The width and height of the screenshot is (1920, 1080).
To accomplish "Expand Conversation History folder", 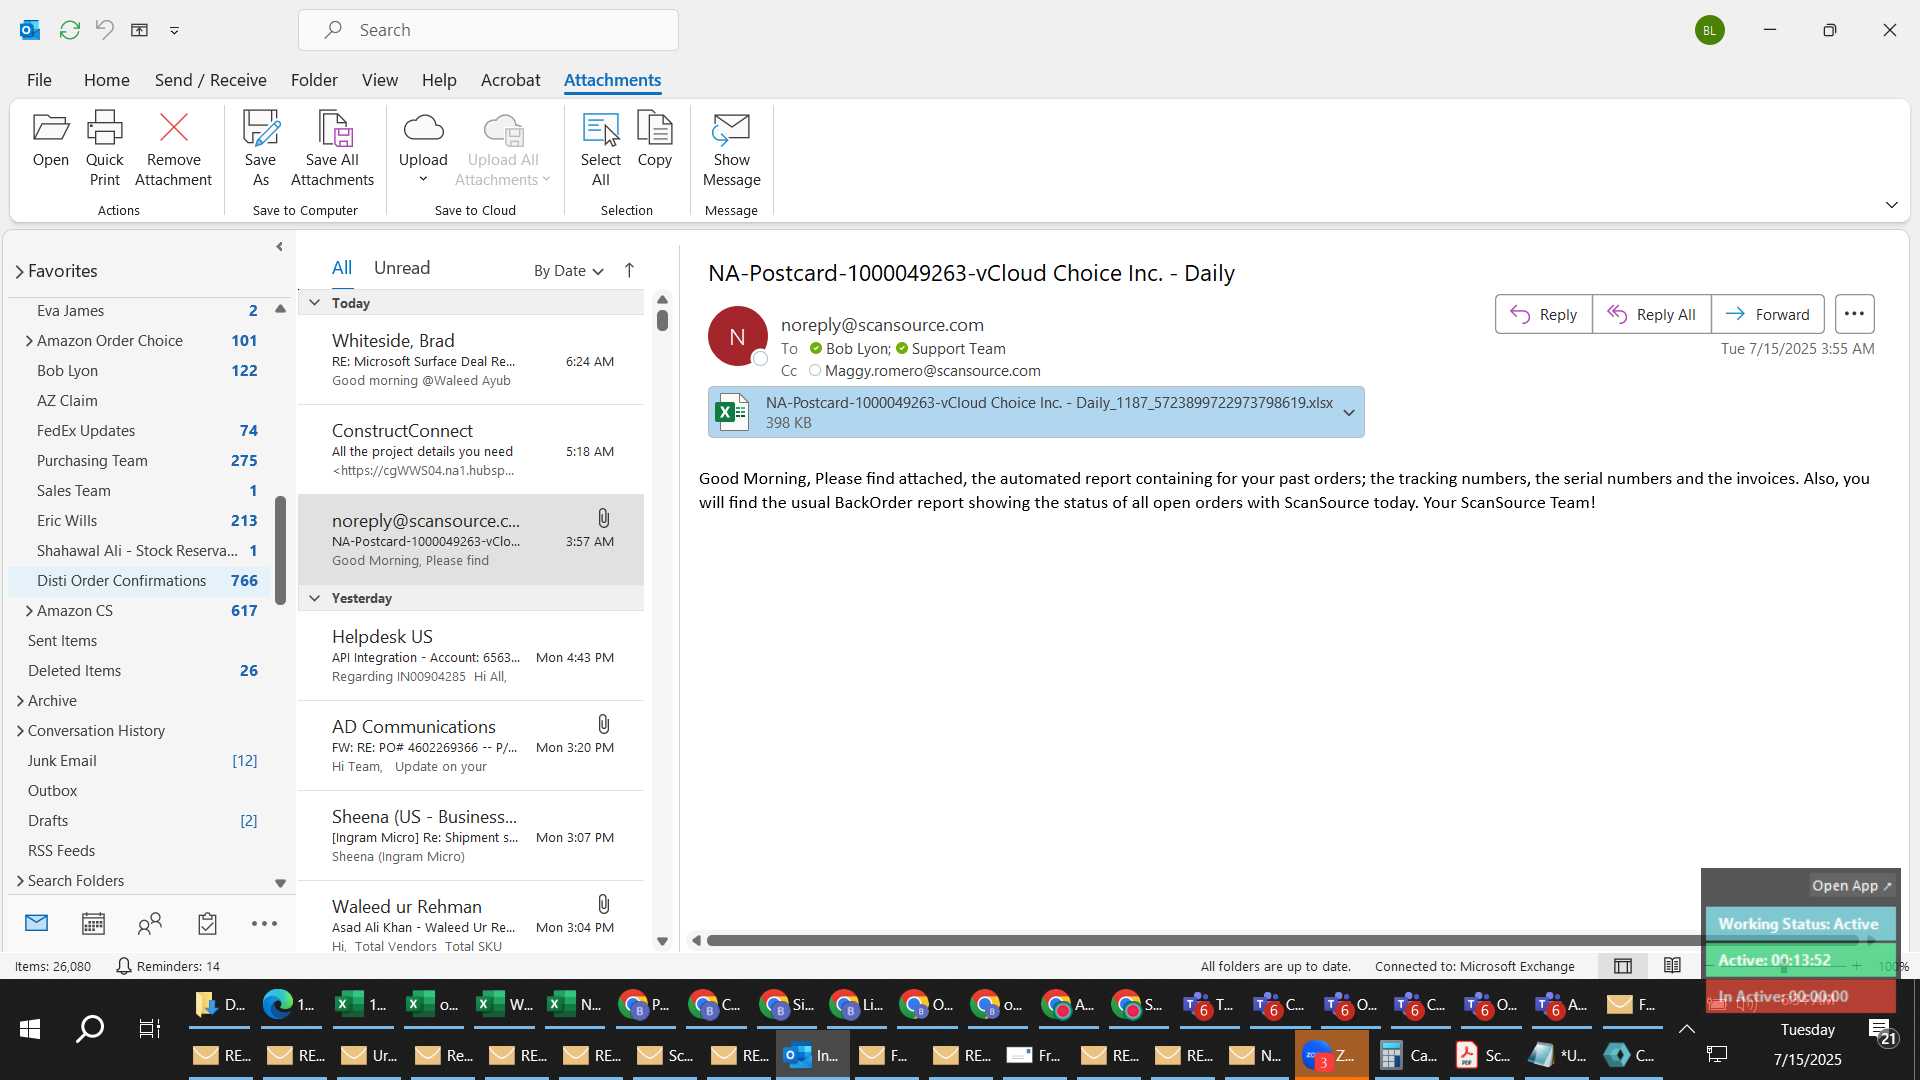I will pyautogui.click(x=20, y=730).
